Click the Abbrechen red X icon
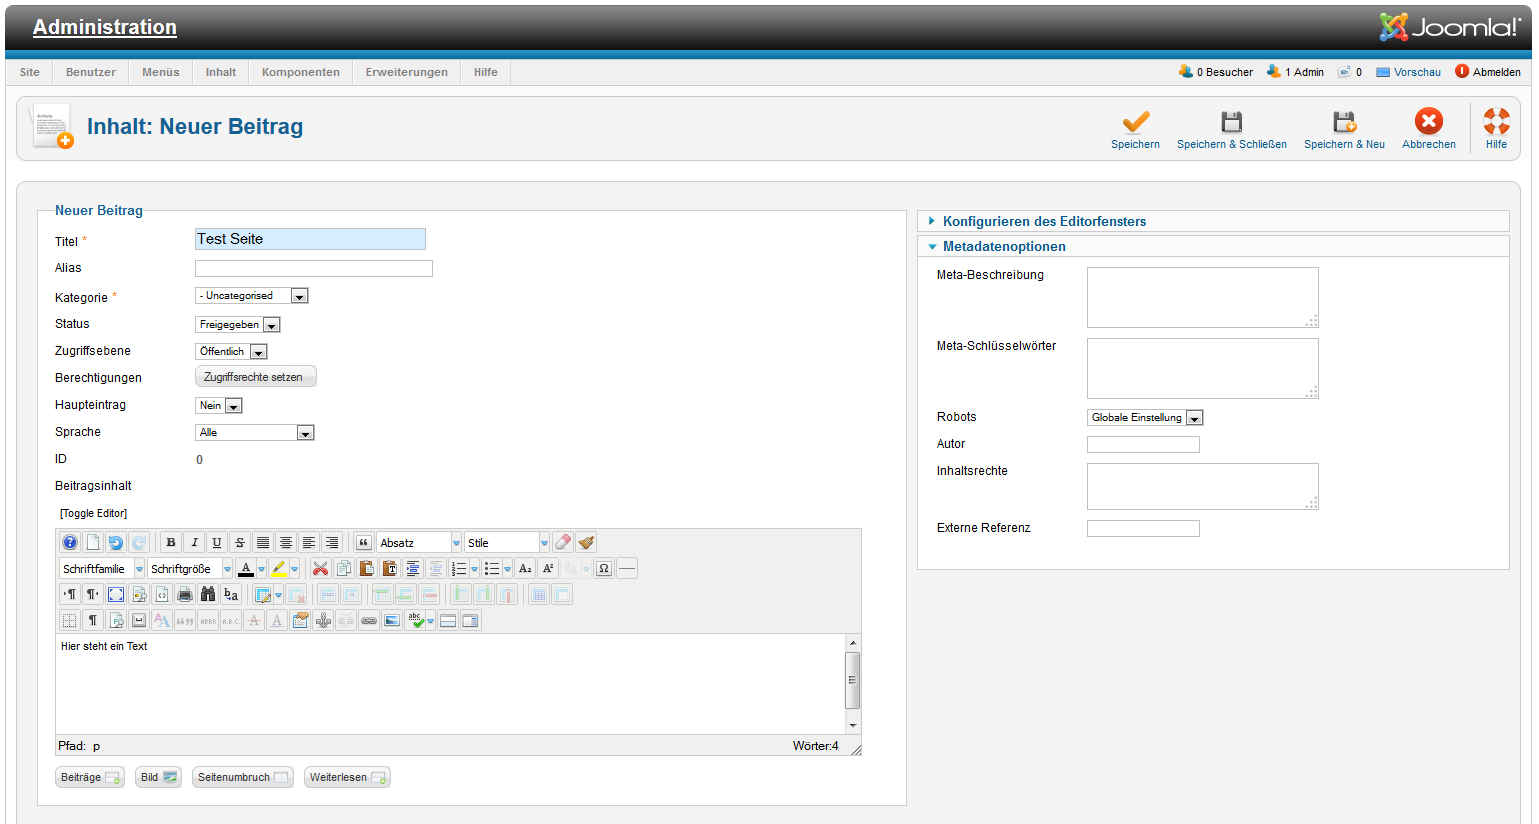1539x824 pixels. pos(1428,122)
